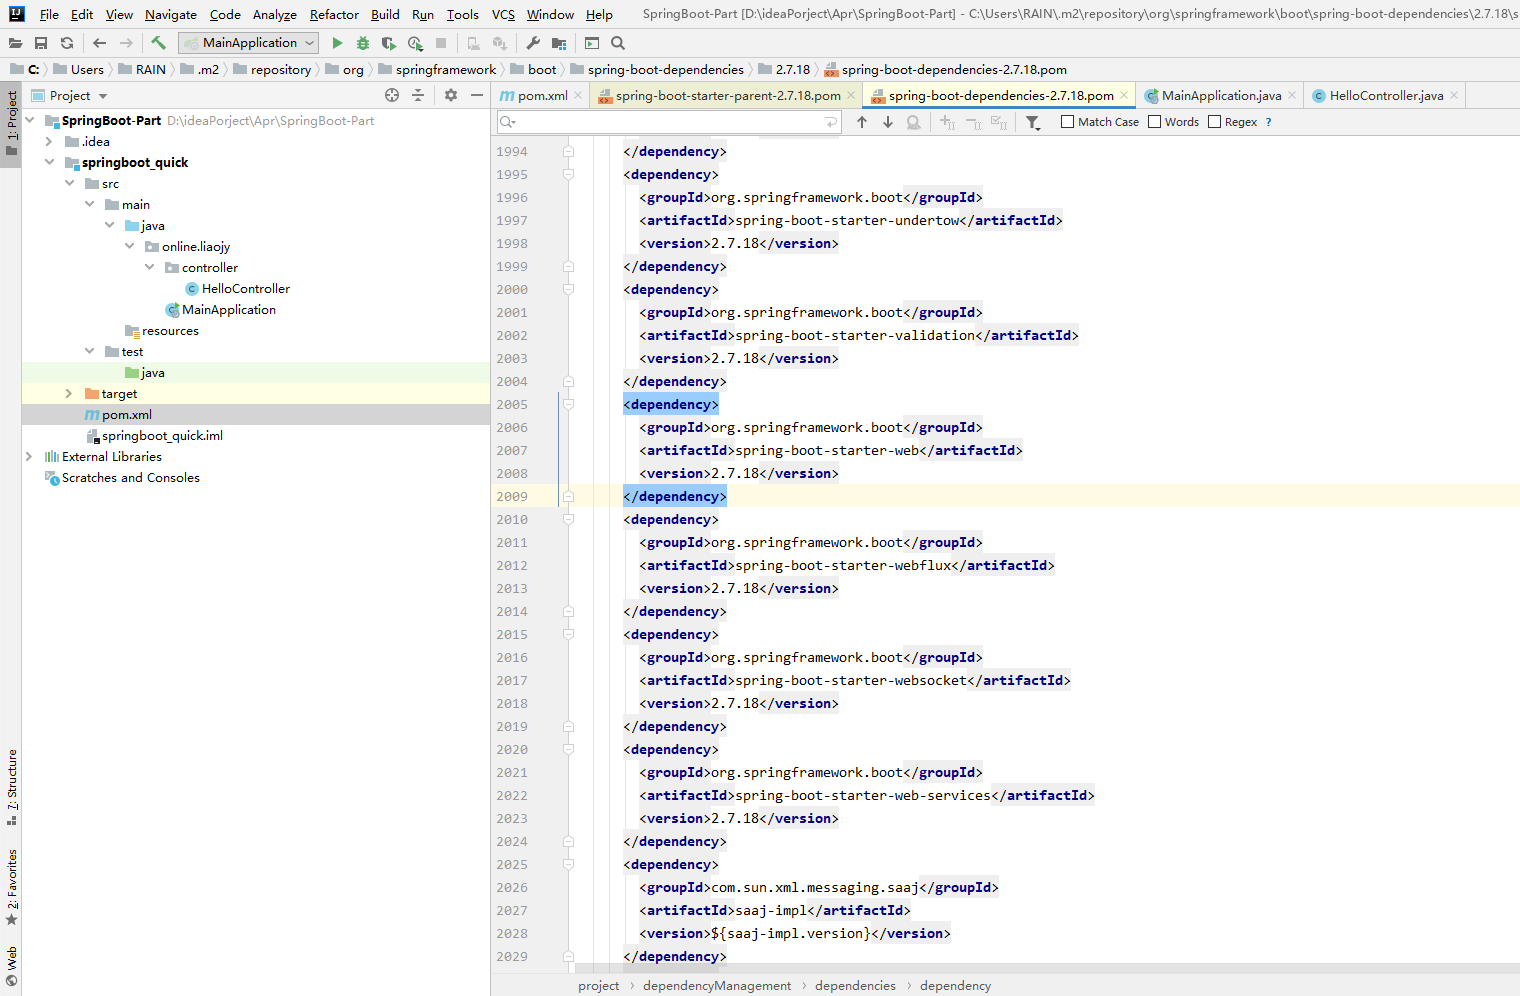1520x996 pixels.
Task: Switch to the HelloController.java tab
Action: [x=1386, y=95]
